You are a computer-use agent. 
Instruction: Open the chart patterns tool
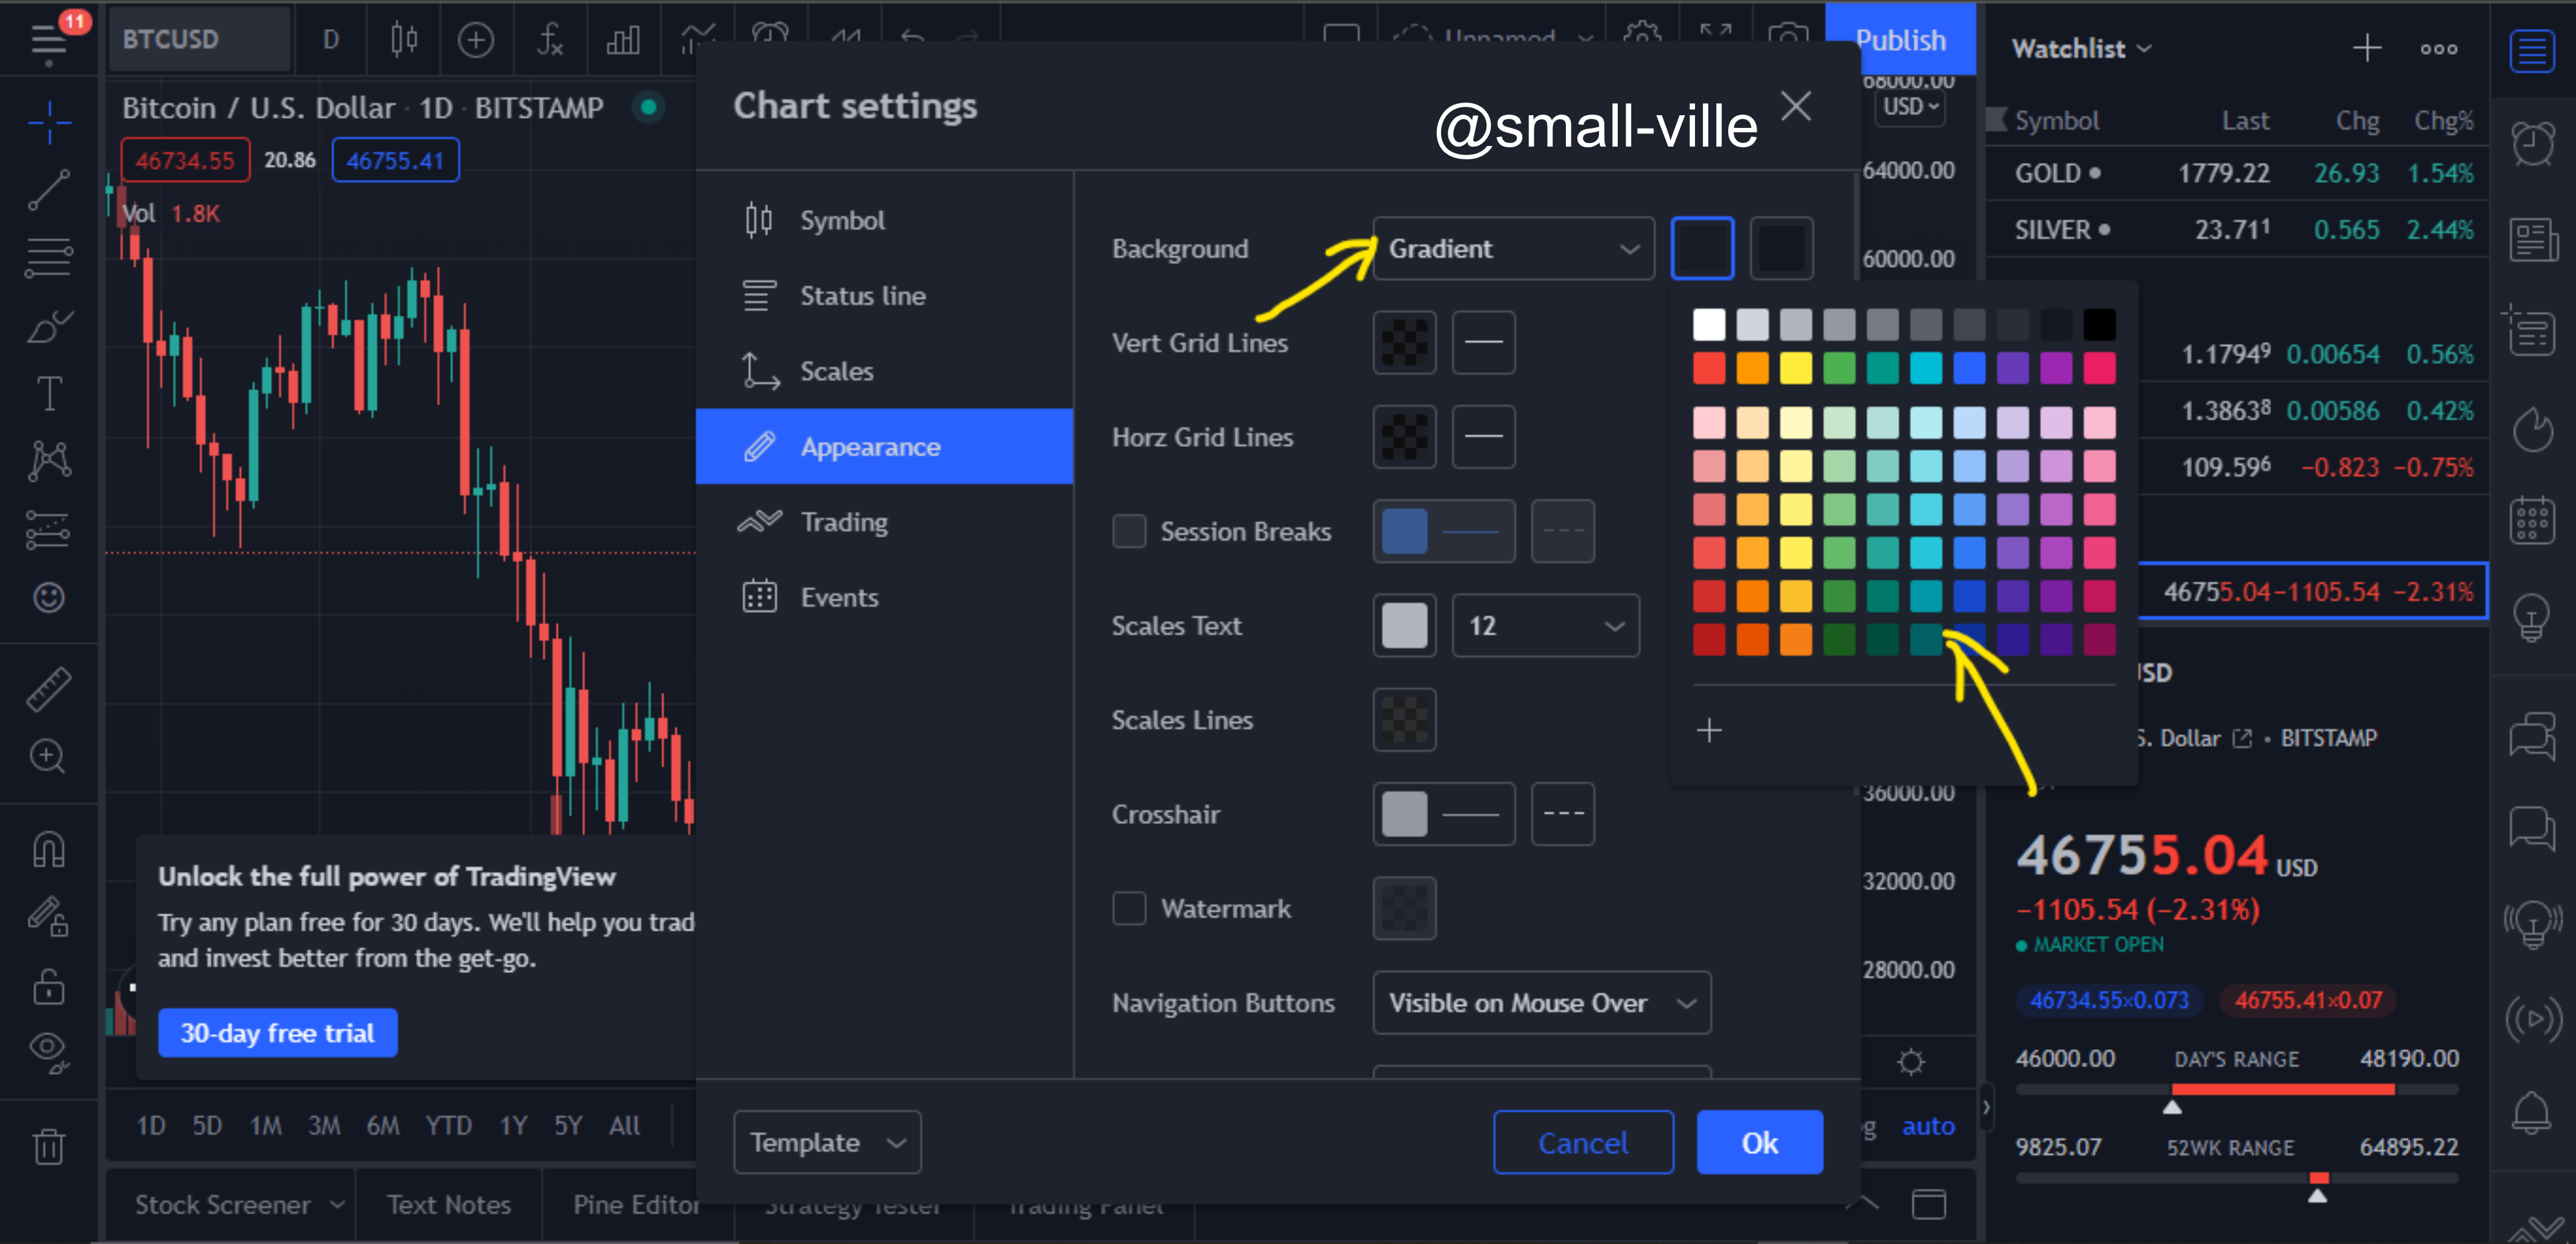(48, 460)
